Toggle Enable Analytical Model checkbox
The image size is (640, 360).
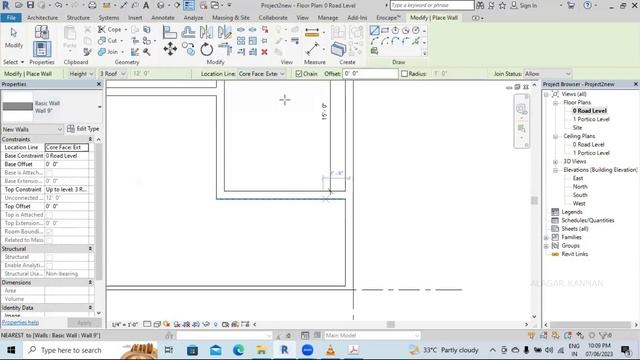pos(49,265)
